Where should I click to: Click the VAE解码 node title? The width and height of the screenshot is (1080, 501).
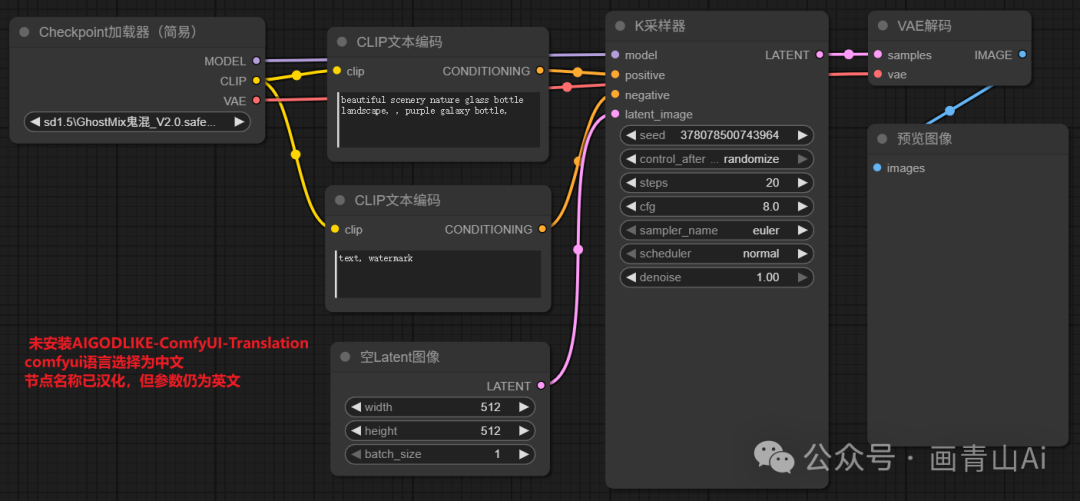(924, 26)
